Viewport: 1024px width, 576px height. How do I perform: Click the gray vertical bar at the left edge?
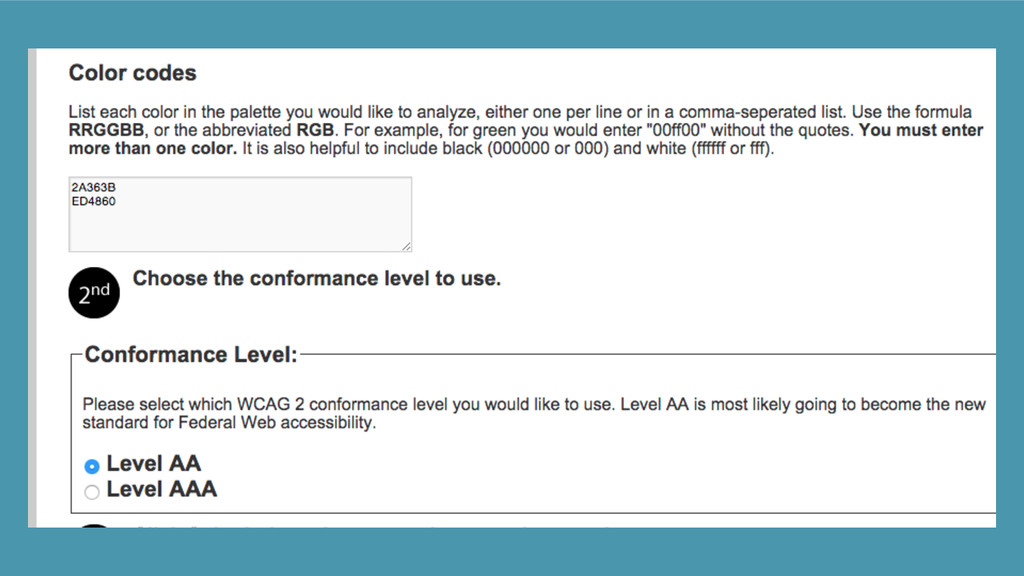pyautogui.click(x=33, y=287)
